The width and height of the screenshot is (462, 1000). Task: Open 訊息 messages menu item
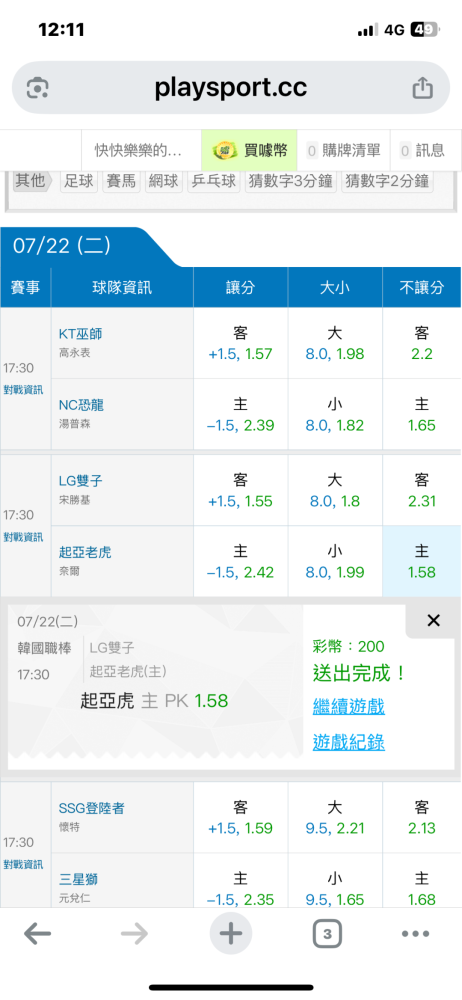[422, 151]
